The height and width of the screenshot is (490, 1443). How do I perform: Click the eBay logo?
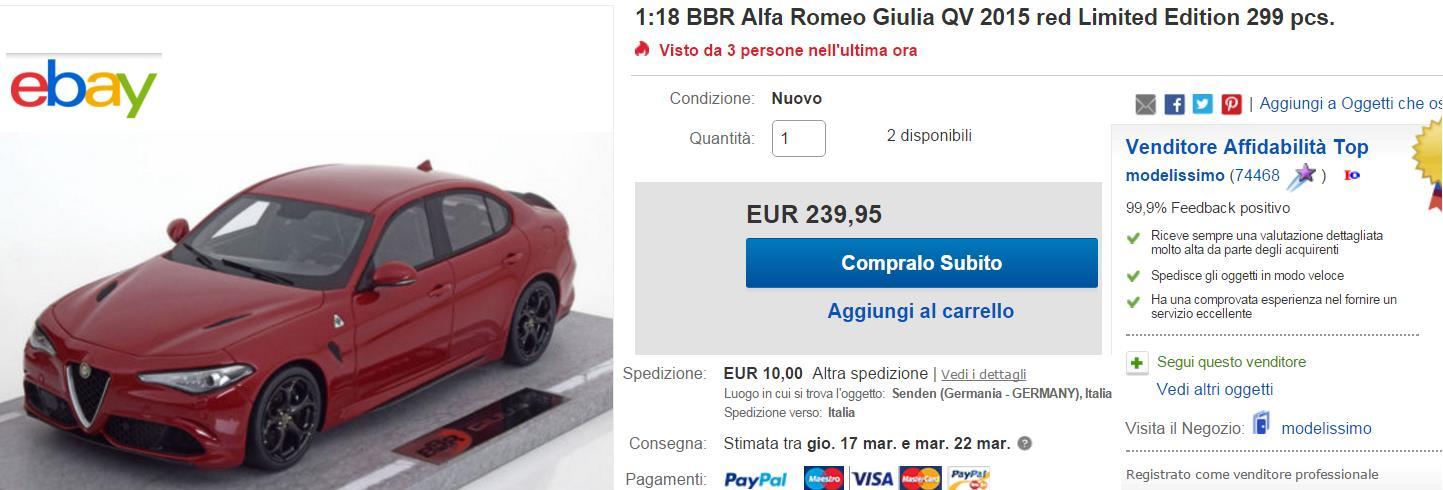click(84, 88)
